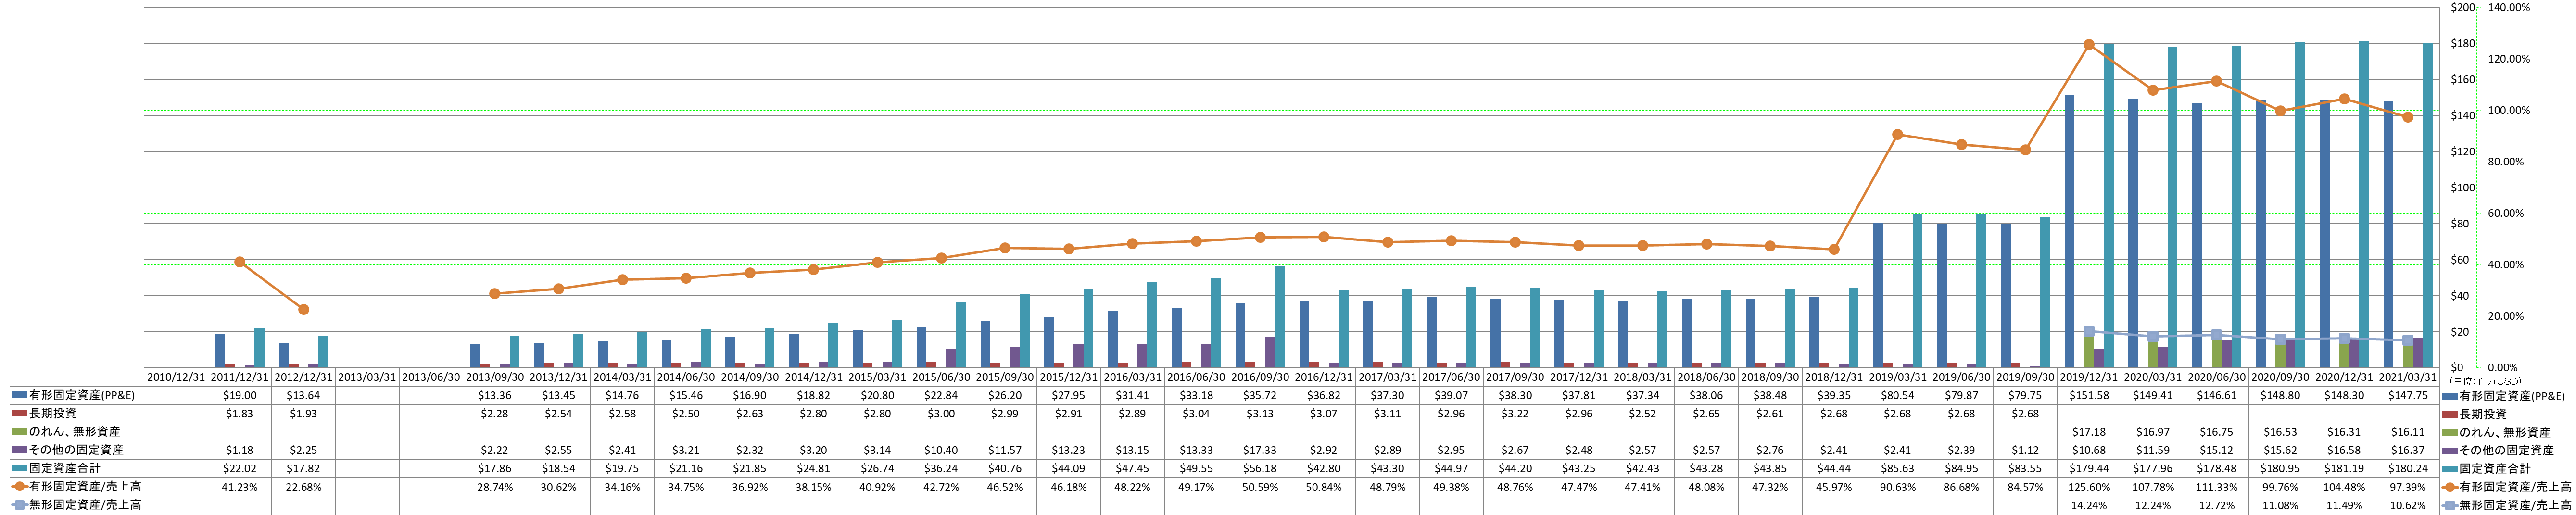Select the '2013/06/30' date column header

[x=431, y=377]
